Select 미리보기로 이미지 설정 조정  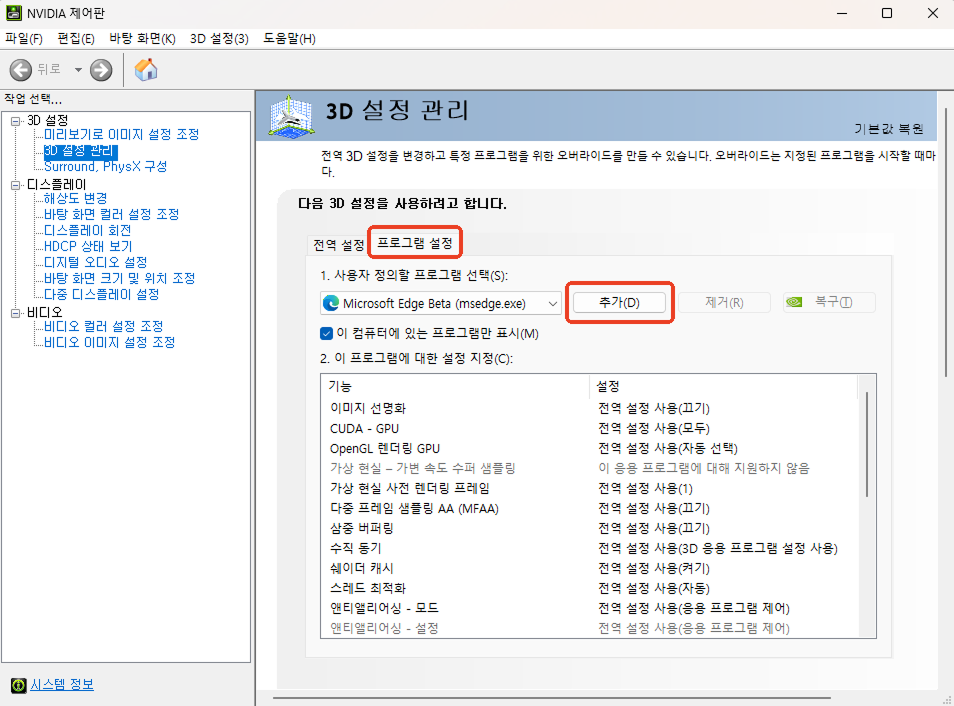(x=122, y=135)
